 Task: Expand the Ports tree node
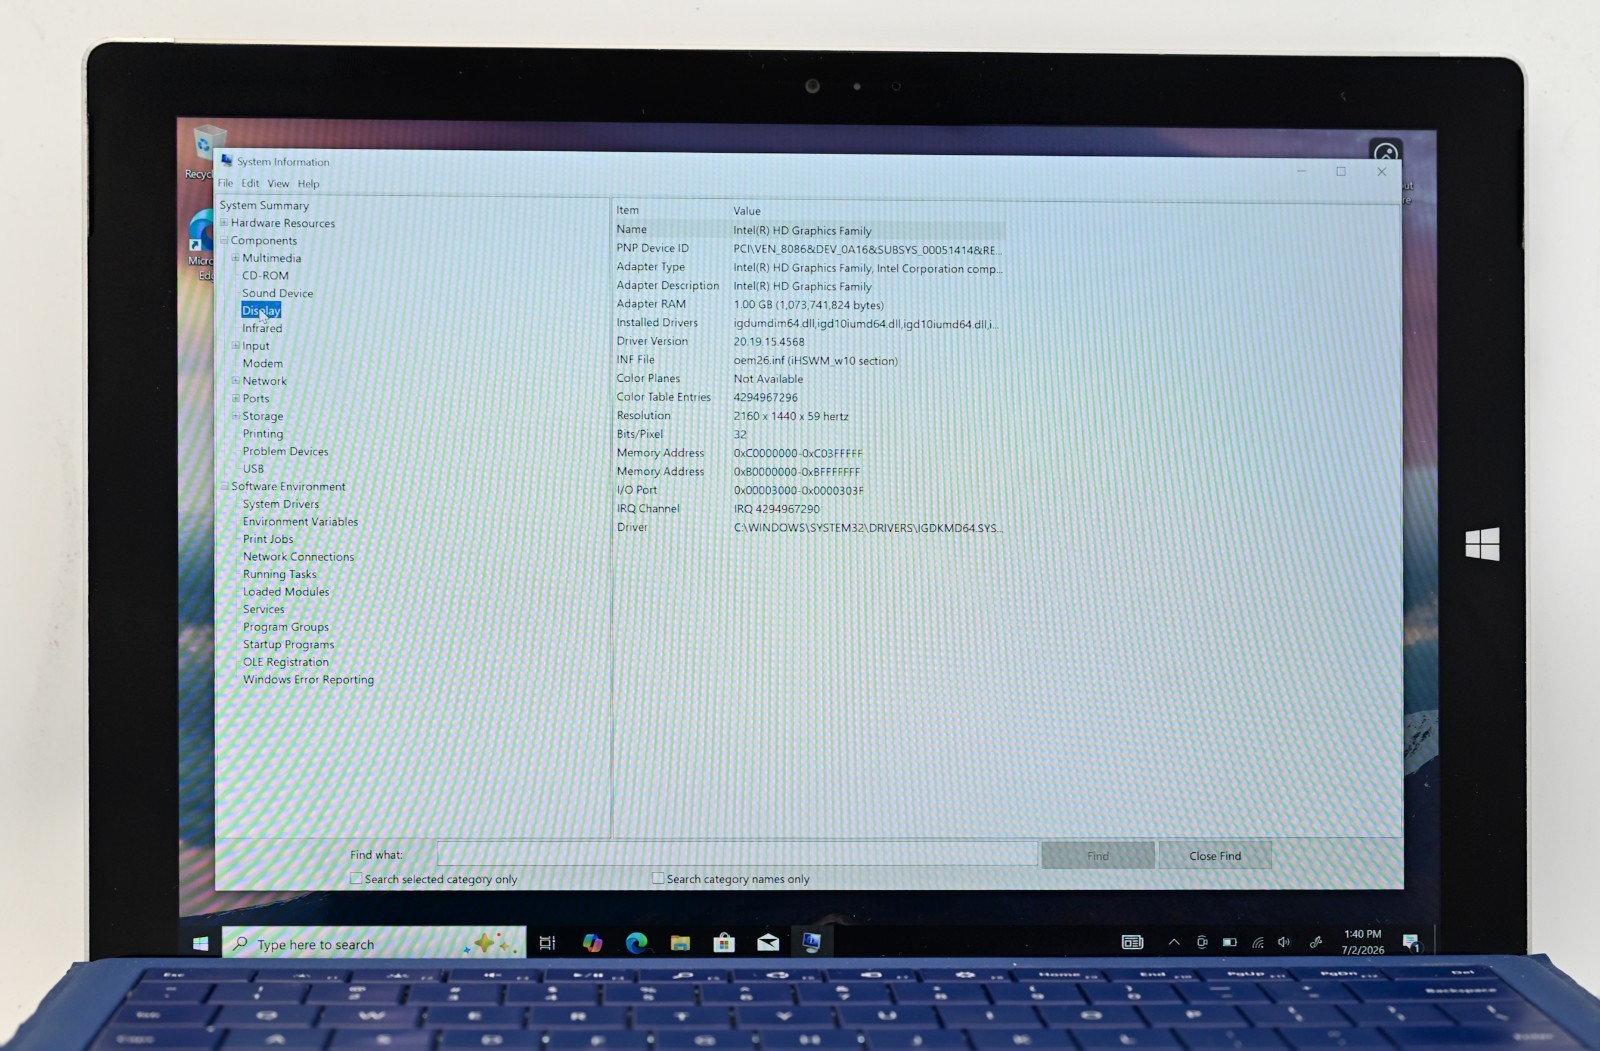click(236, 398)
